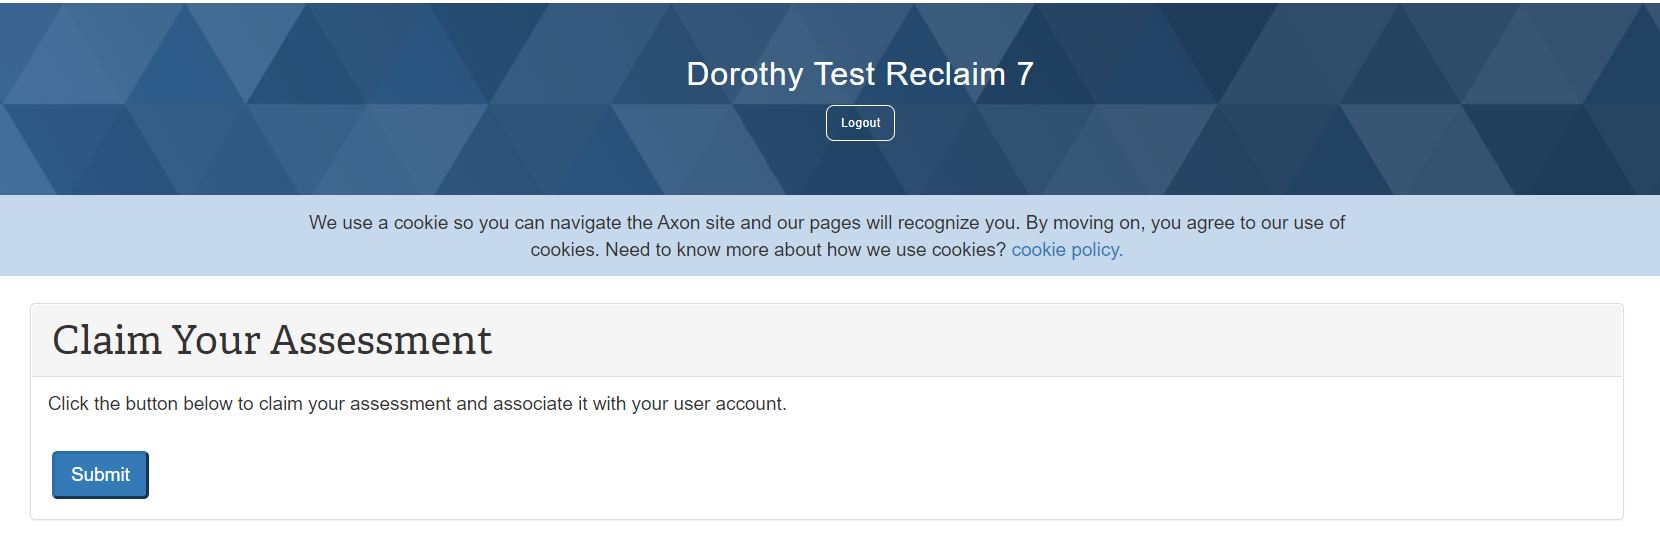This screenshot has height=549, width=1660.
Task: Click light blue cookie bar left edge
Action: click(x=40, y=235)
